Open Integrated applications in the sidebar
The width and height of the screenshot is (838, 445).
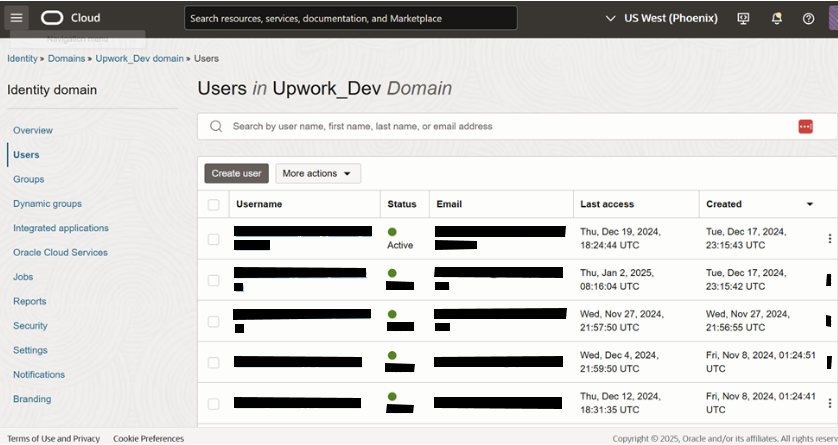coord(61,228)
